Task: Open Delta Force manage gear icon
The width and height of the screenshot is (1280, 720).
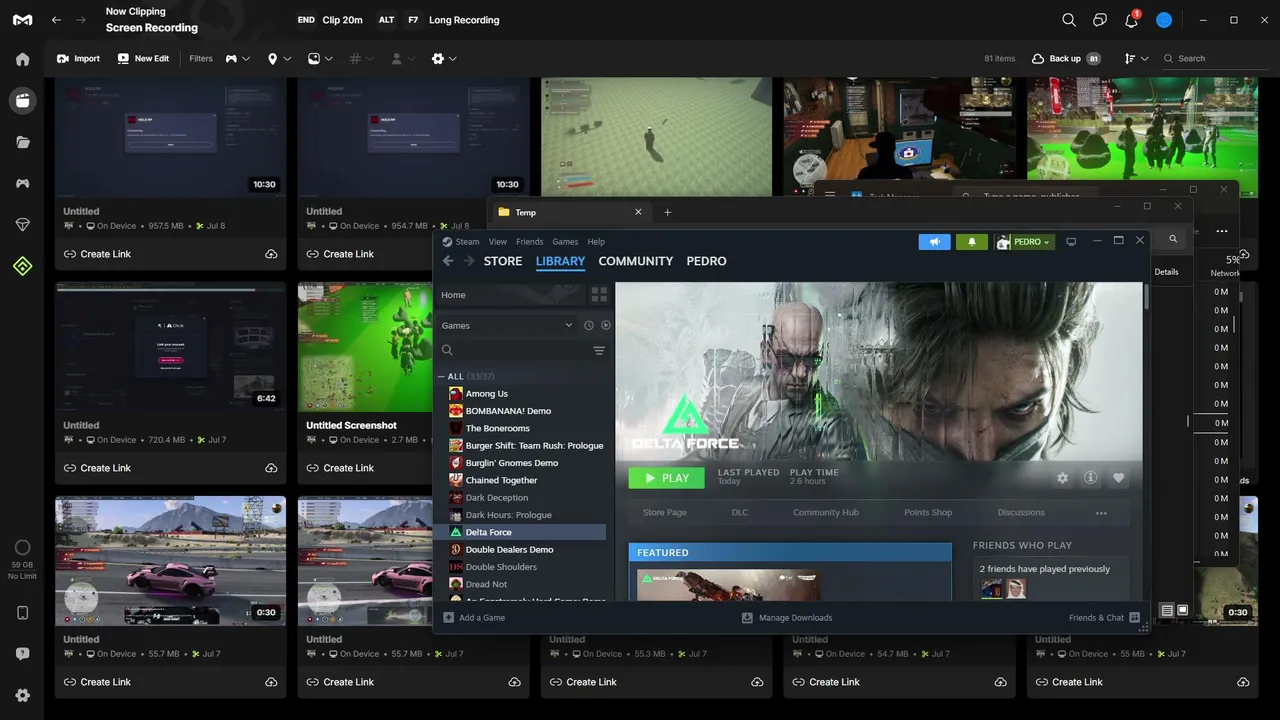Action: coord(1062,478)
